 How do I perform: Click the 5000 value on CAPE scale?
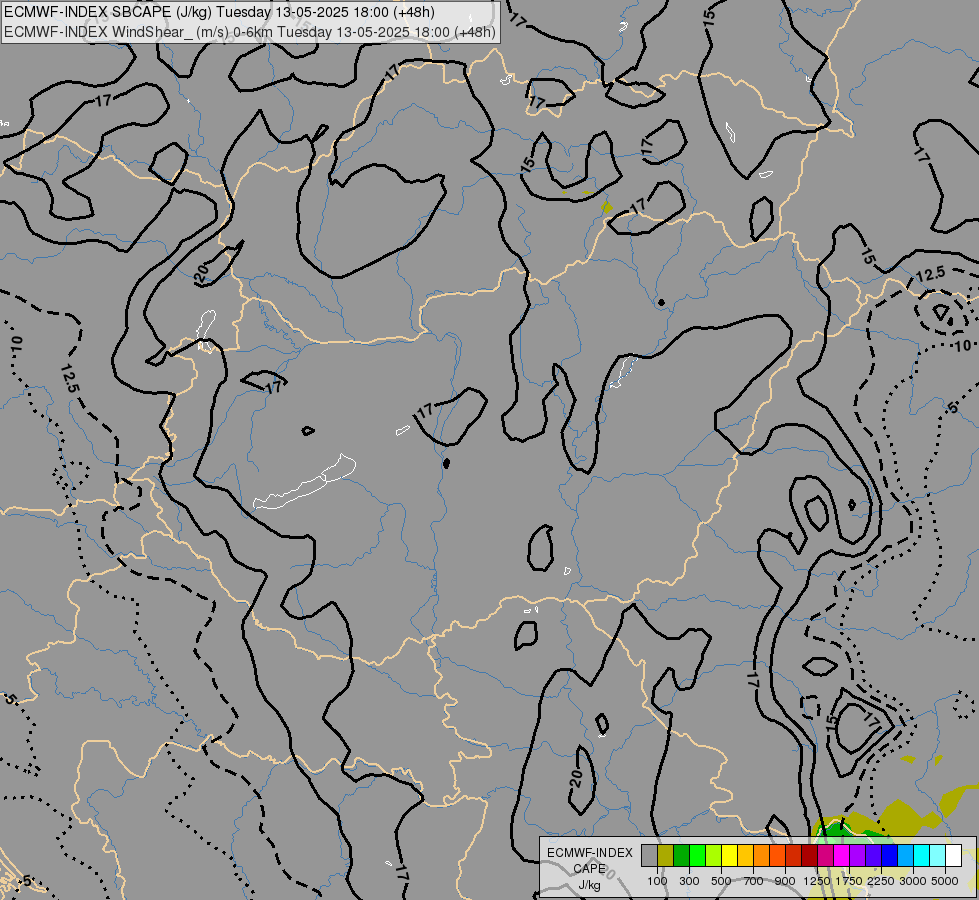(x=945, y=881)
